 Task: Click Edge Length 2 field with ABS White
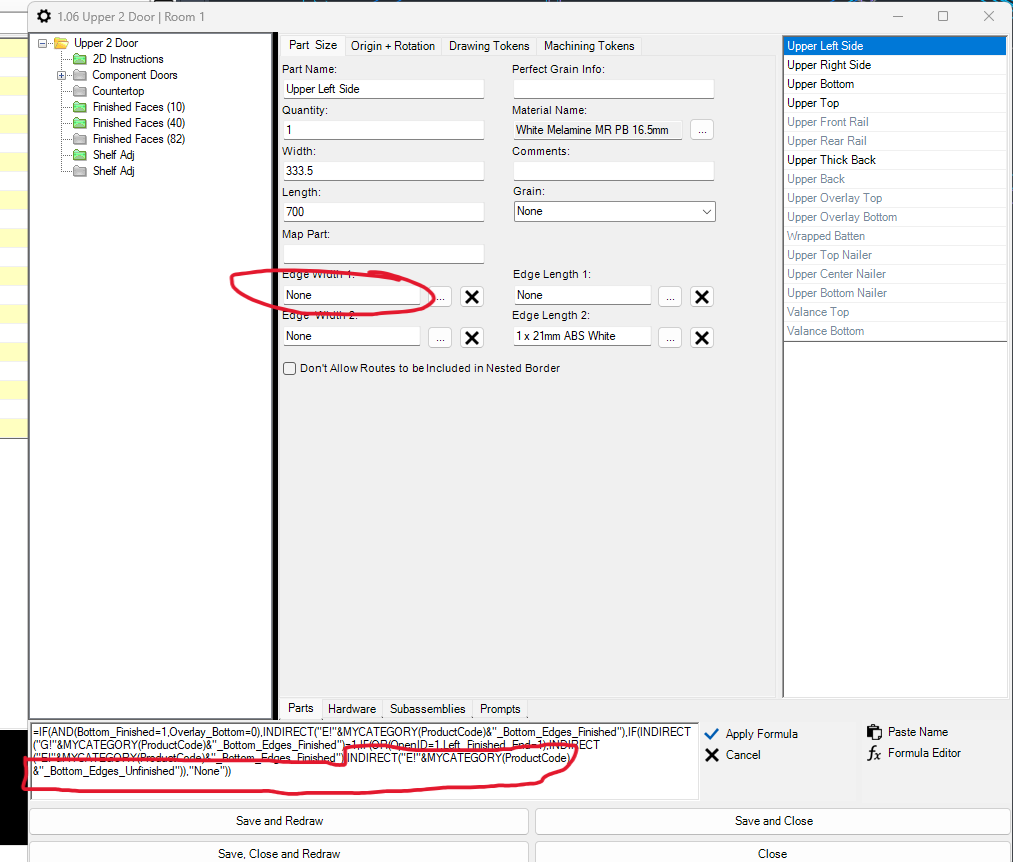pos(582,336)
